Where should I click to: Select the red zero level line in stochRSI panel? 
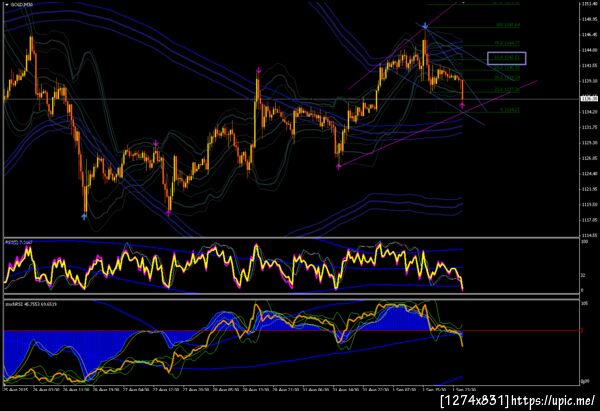(x=291, y=331)
